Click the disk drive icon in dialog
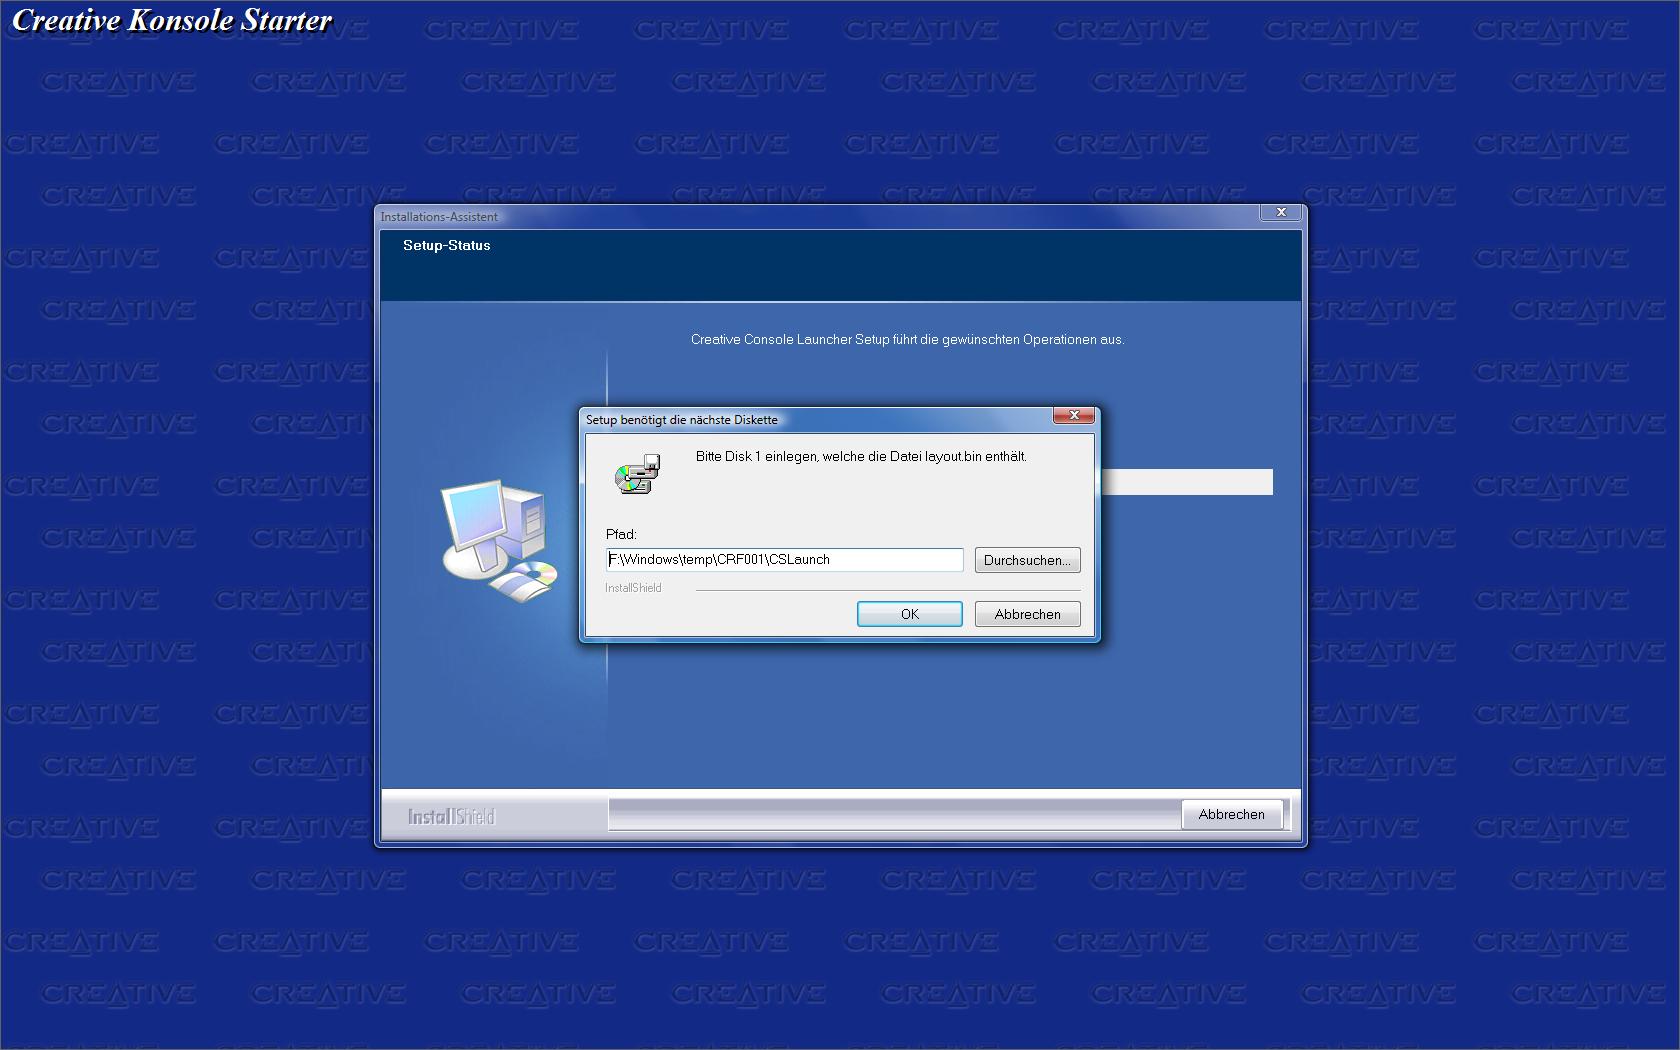Image resolution: width=1680 pixels, height=1050 pixels. [637, 474]
